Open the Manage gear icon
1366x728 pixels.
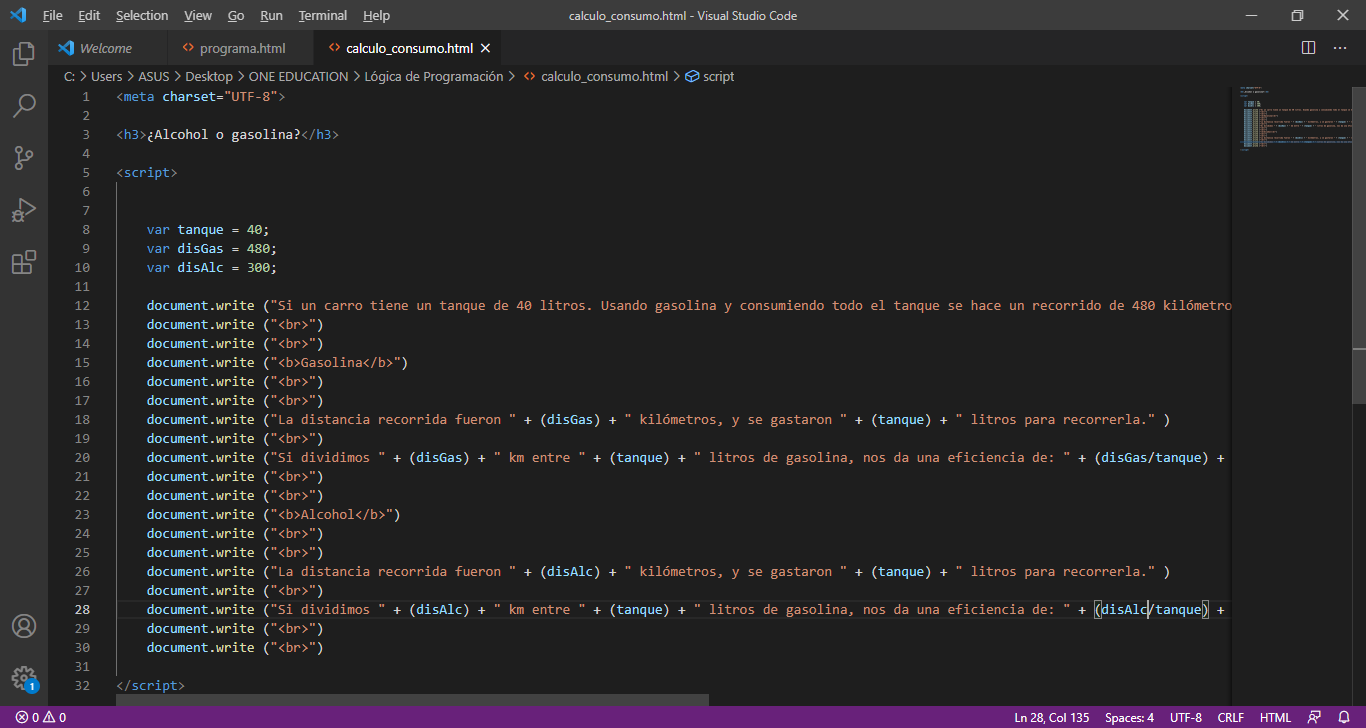point(24,679)
